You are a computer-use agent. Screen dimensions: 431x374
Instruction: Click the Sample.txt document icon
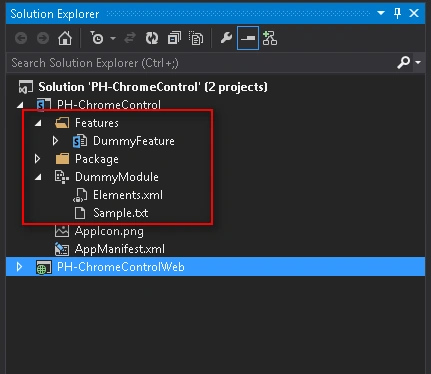(x=80, y=213)
